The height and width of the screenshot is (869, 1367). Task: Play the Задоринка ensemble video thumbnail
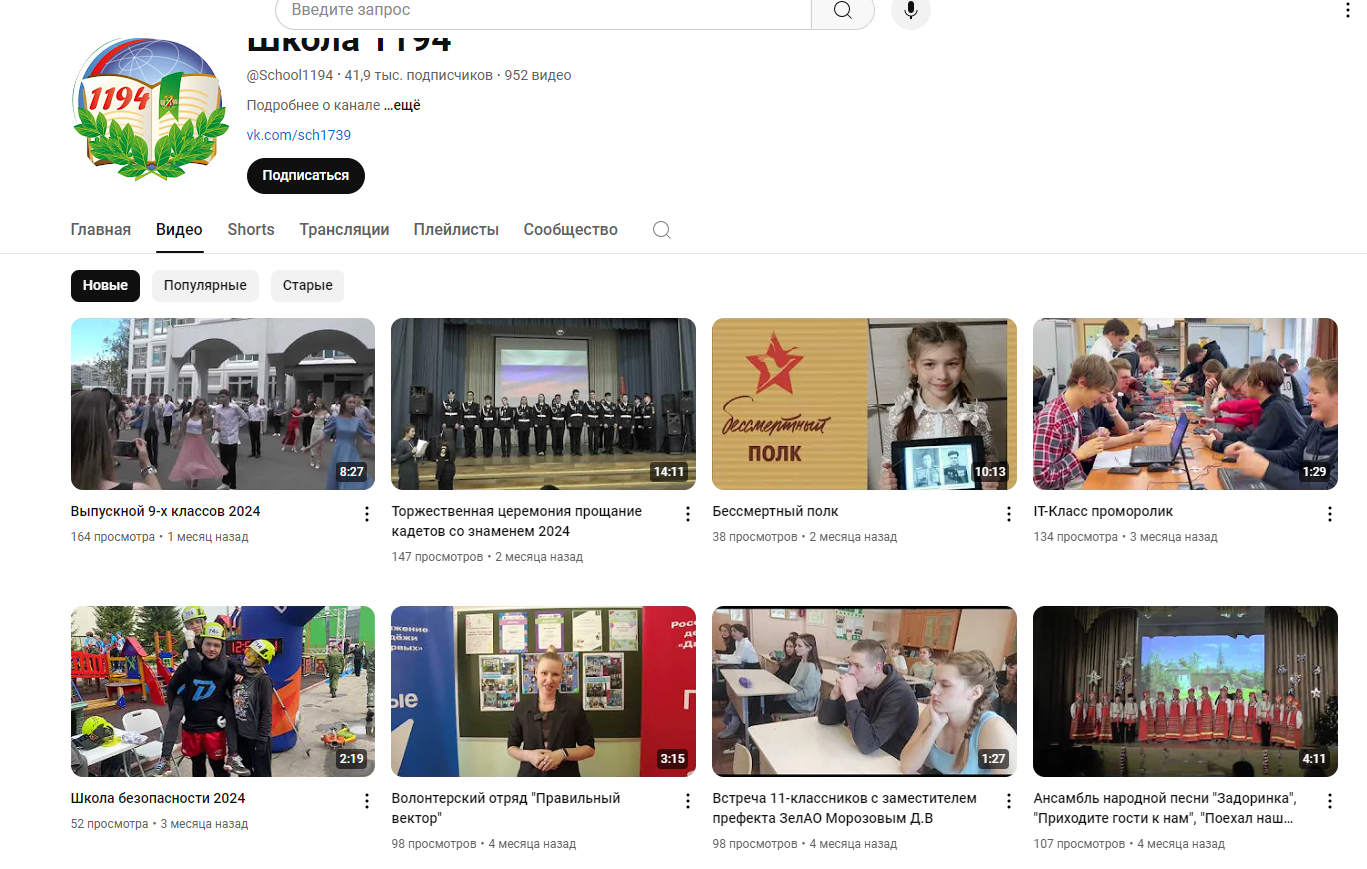click(1185, 691)
